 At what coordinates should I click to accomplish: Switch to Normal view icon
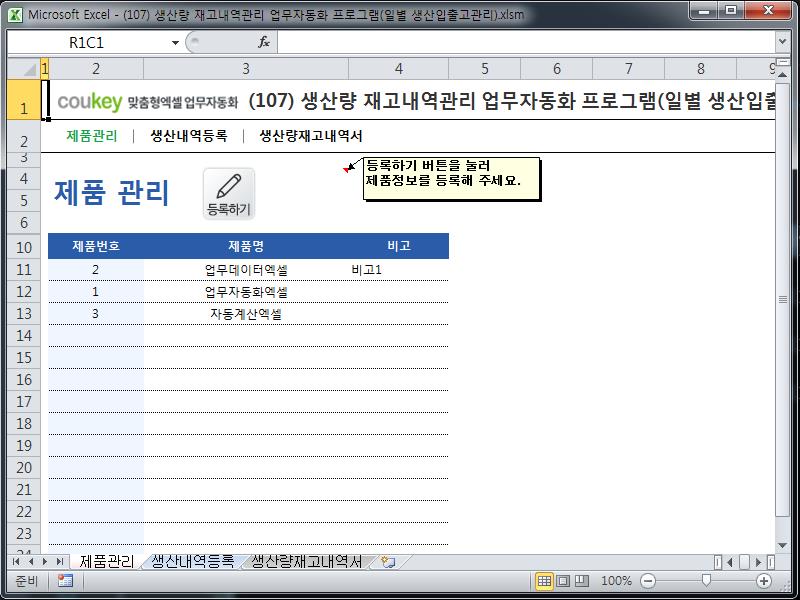point(544,581)
